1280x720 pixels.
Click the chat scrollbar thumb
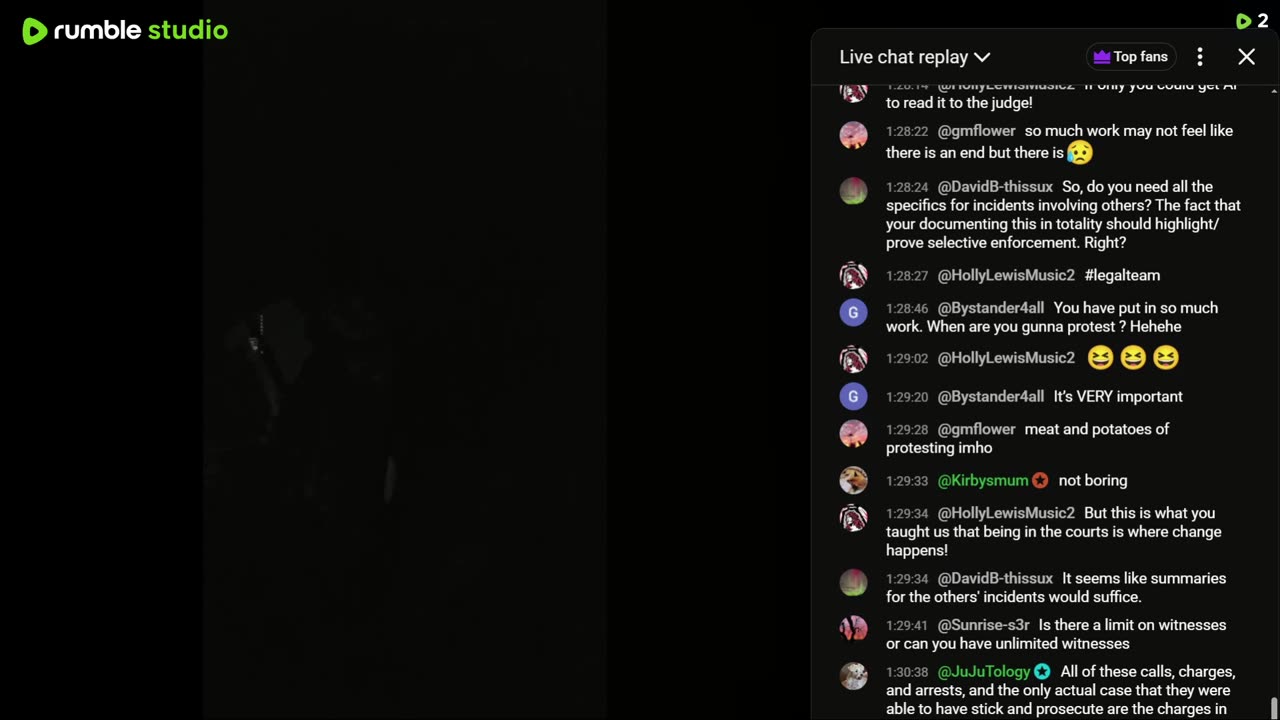pyautogui.click(x=1273, y=709)
